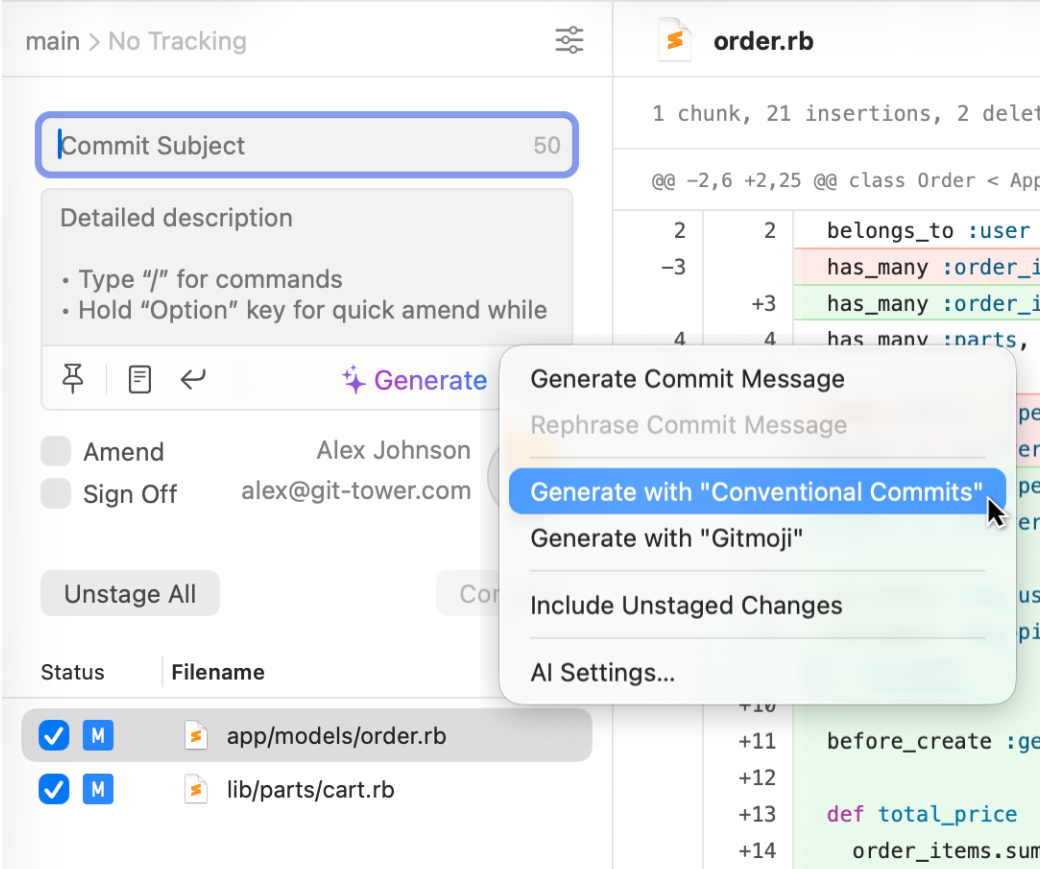Screen dimensions: 1040x869
Task: Uncheck the lib/parts/cart.rb staged checkbox
Action: point(53,790)
